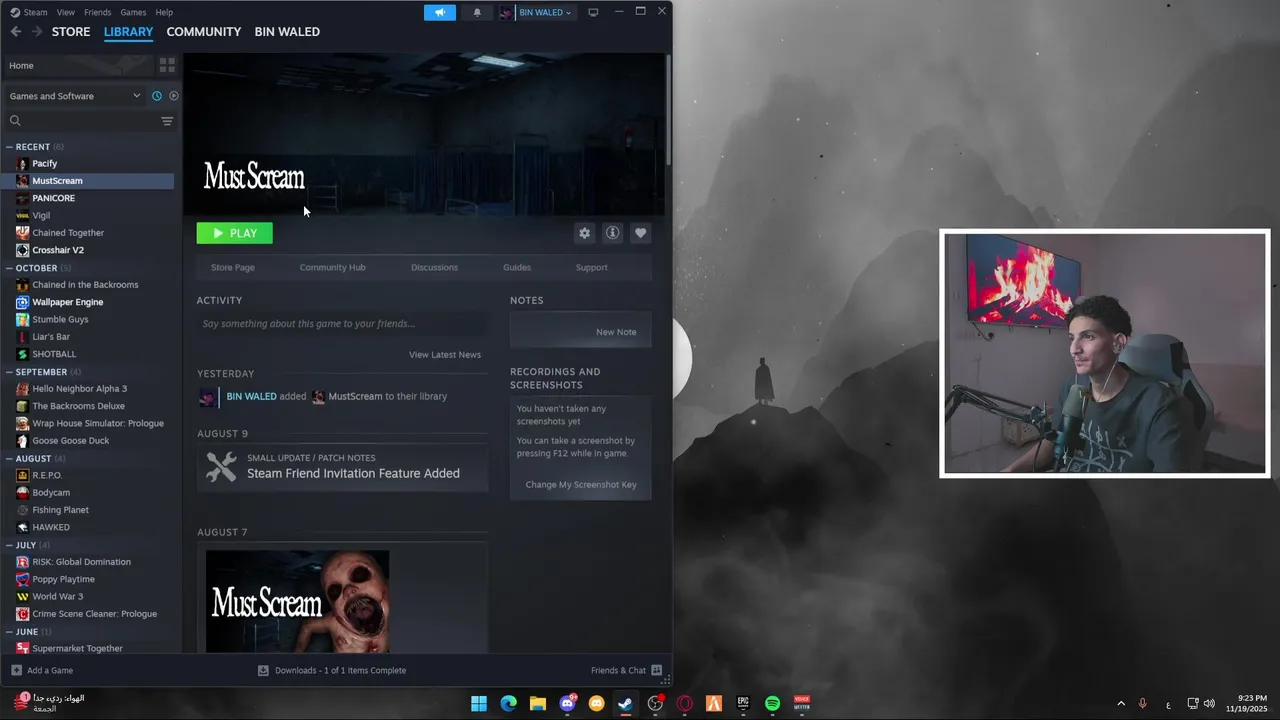Click the activity status text field
This screenshot has height=720, width=1280.
click(x=342, y=324)
